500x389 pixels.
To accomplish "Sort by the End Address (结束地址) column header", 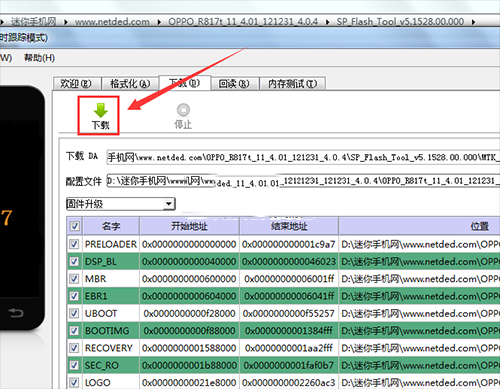I will pyautogui.click(x=289, y=226).
